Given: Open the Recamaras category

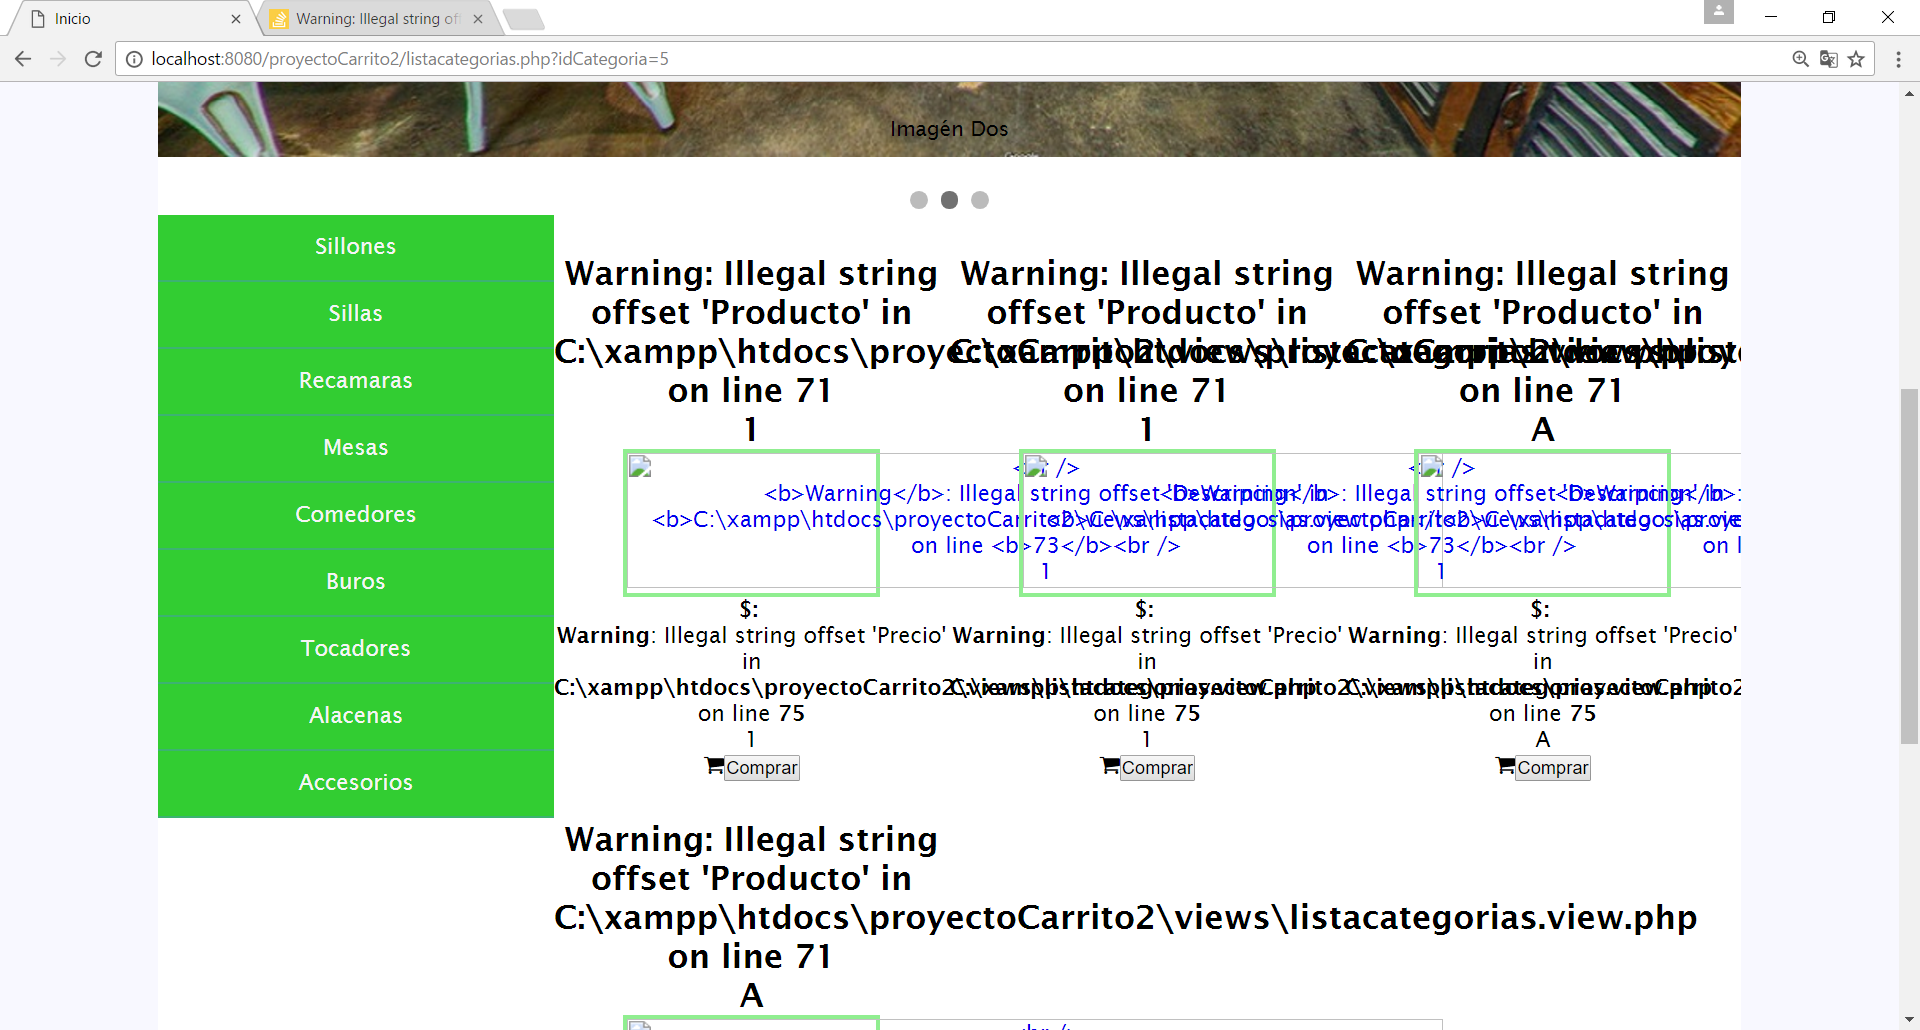Looking at the screenshot, I should [x=356, y=381].
